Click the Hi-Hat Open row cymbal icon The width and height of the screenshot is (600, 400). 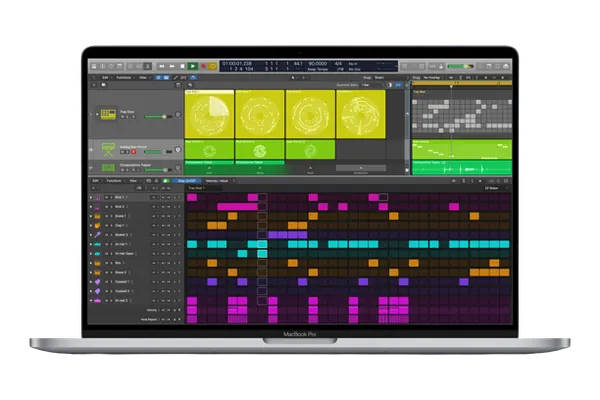(98, 254)
